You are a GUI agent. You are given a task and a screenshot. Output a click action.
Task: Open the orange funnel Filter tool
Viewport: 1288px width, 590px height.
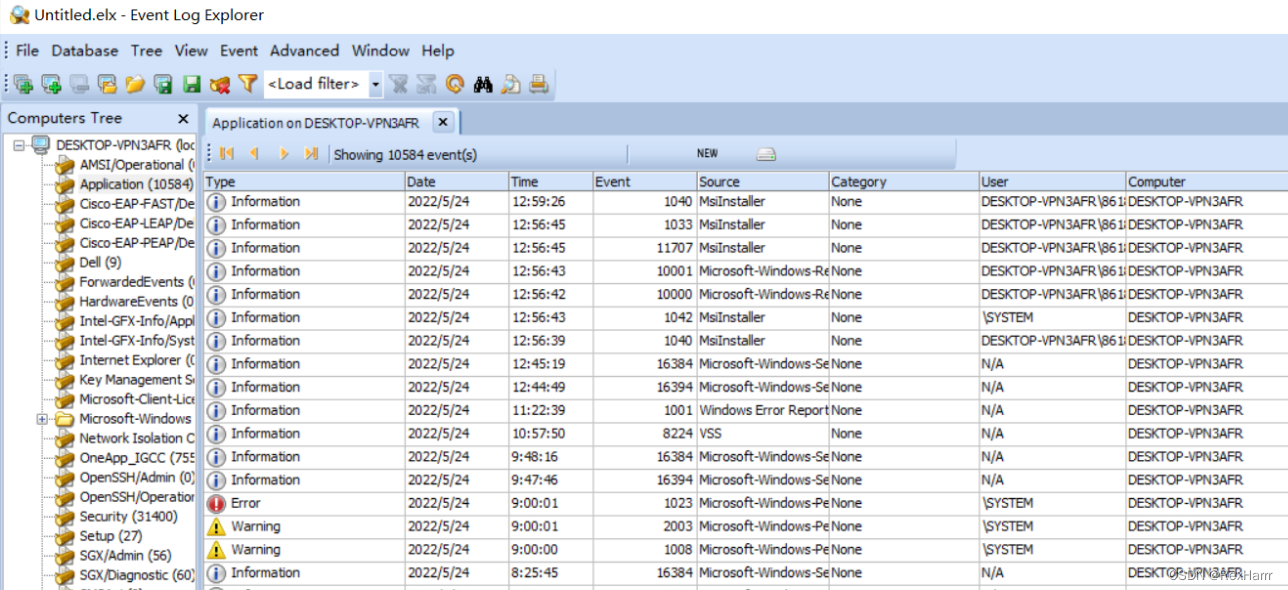[x=247, y=85]
